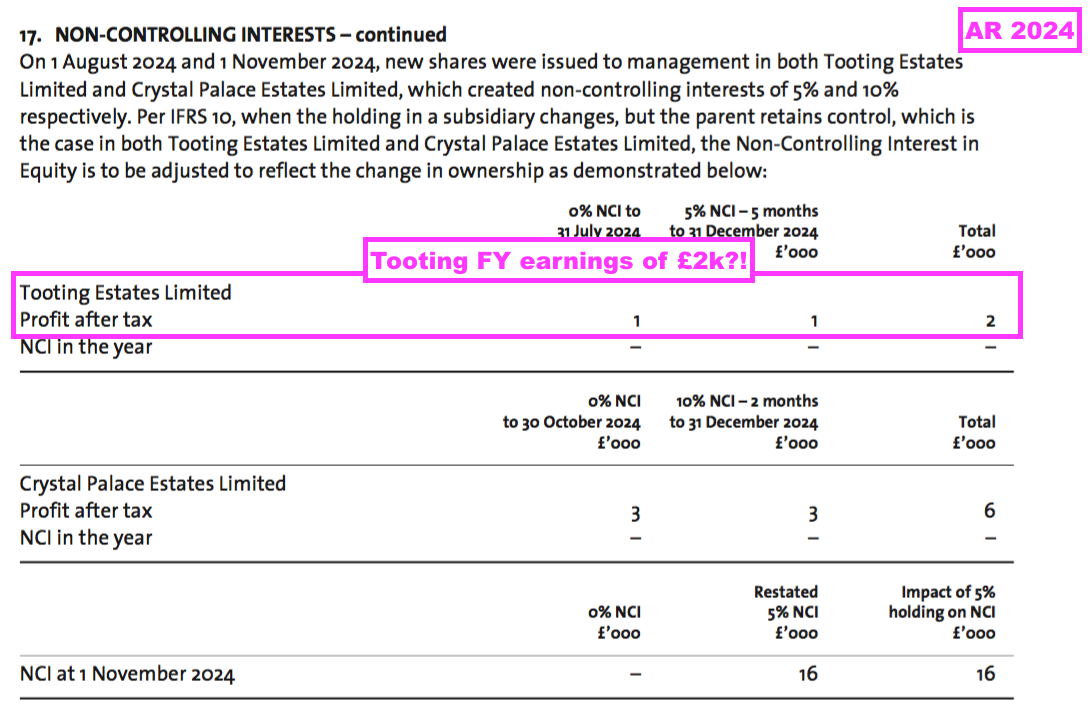Click the section heading 'NON-CONTROLLING INTERESTS – continued'
Screen dimensions: 1090x720
[x=250, y=34]
